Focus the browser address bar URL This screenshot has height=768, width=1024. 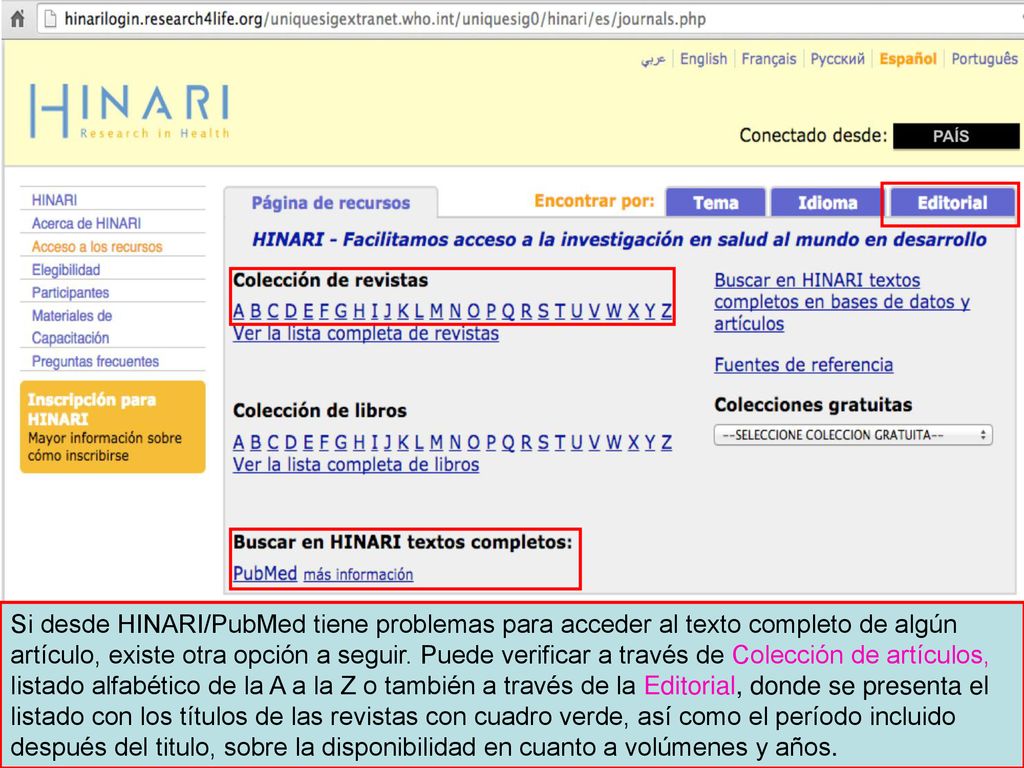[x=385, y=19]
